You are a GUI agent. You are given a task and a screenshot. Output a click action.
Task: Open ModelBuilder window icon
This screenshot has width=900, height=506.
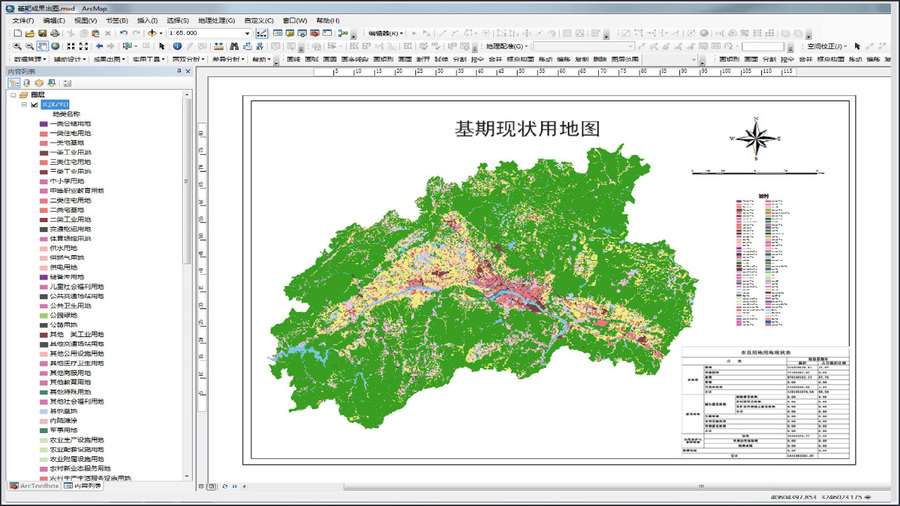pos(343,33)
